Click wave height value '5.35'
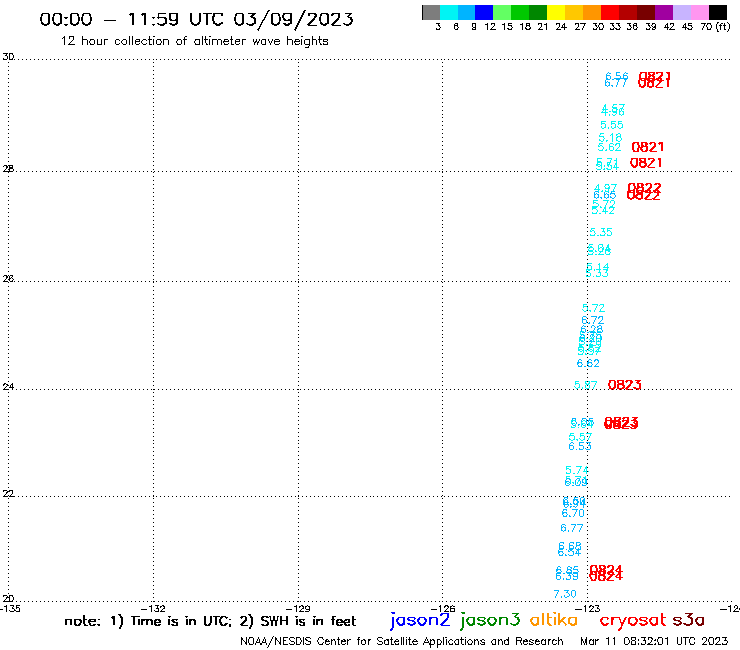The width and height of the screenshot is (740, 650). (x=601, y=232)
